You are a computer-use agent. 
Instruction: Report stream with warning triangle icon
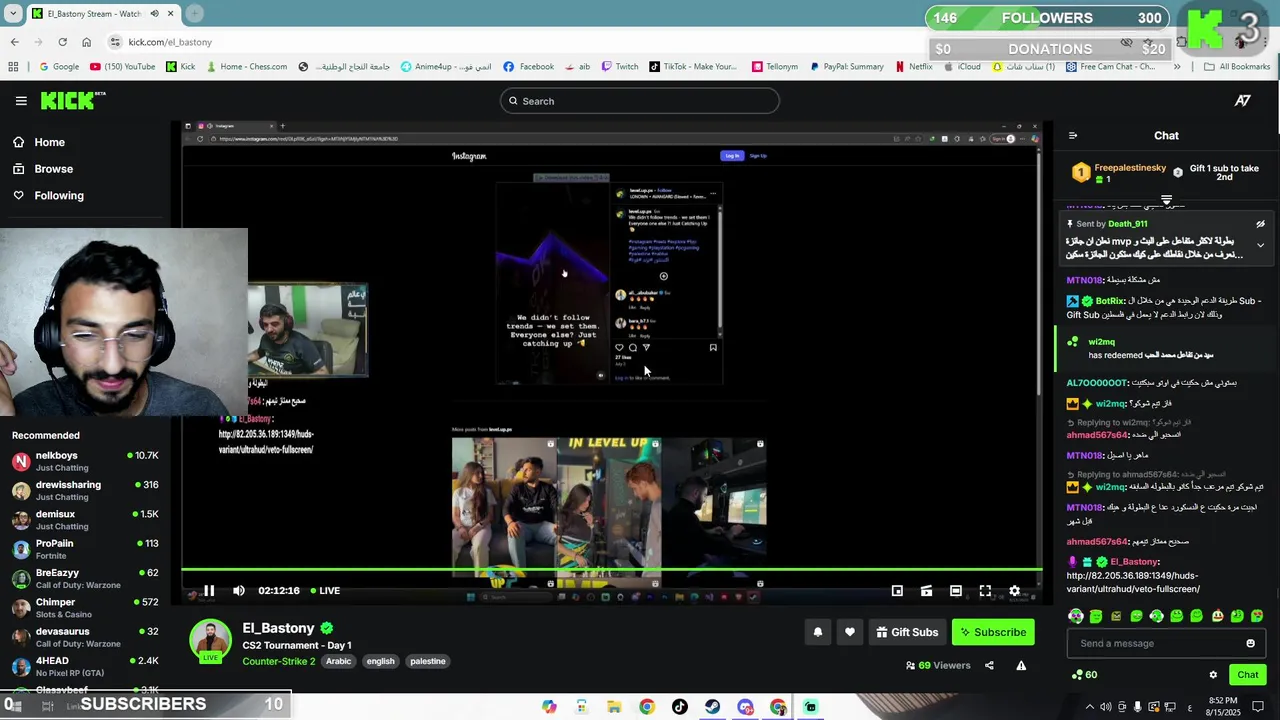coord(1021,666)
